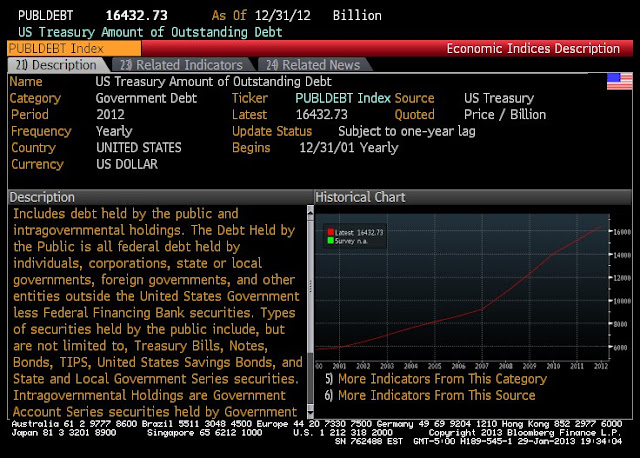640x458 pixels.
Task: Click the 2012 label on chart axis
Action: [x=601, y=366]
